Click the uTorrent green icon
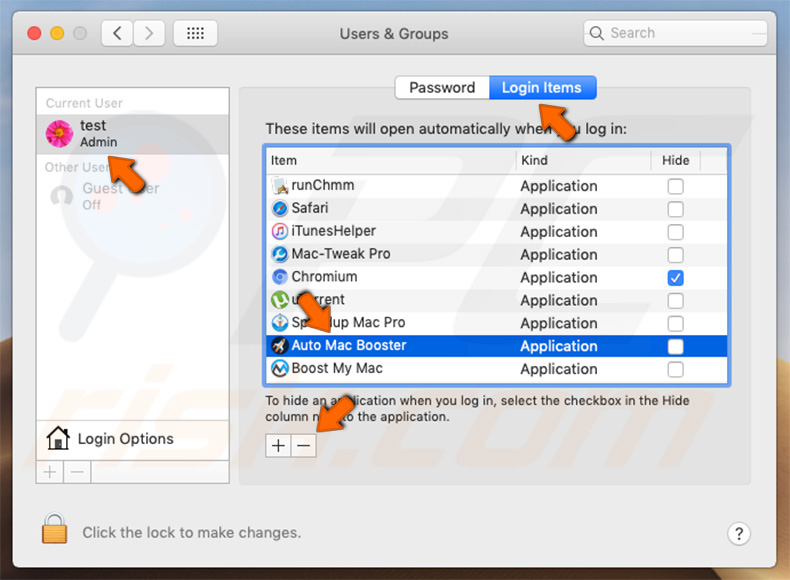The image size is (790, 580). (x=280, y=300)
